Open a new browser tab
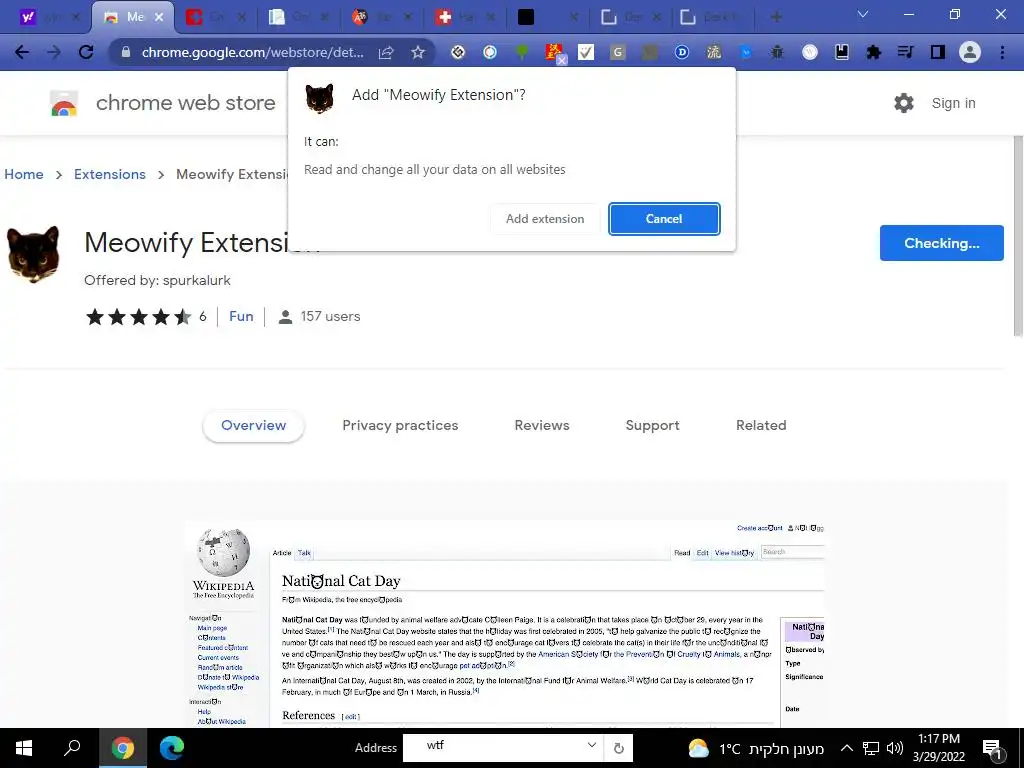Image resolution: width=1024 pixels, height=768 pixels. click(x=776, y=17)
